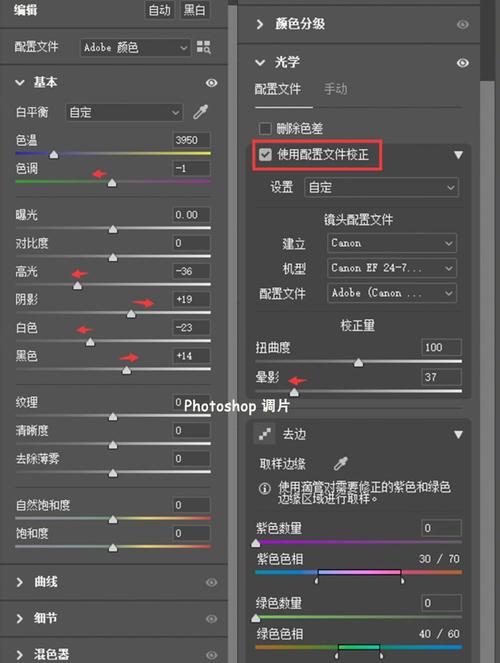This screenshot has width=500, height=663.
Task: Enable the 删除色差 checkbox
Action: pyautogui.click(x=265, y=128)
